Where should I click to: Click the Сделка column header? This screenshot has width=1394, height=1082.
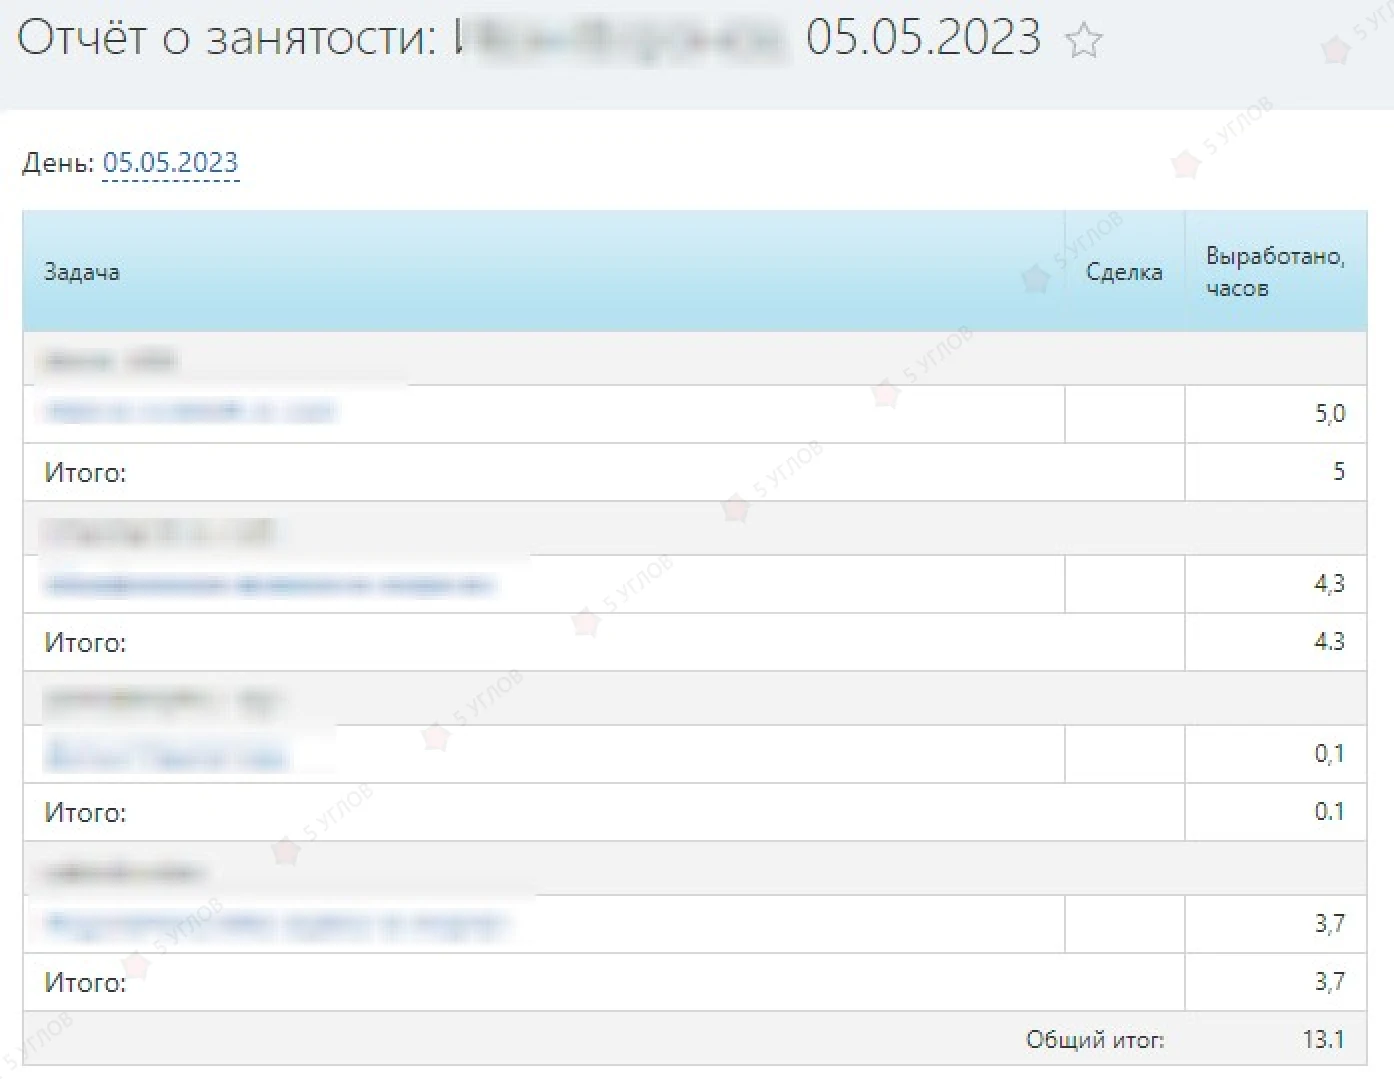[x=1124, y=272]
